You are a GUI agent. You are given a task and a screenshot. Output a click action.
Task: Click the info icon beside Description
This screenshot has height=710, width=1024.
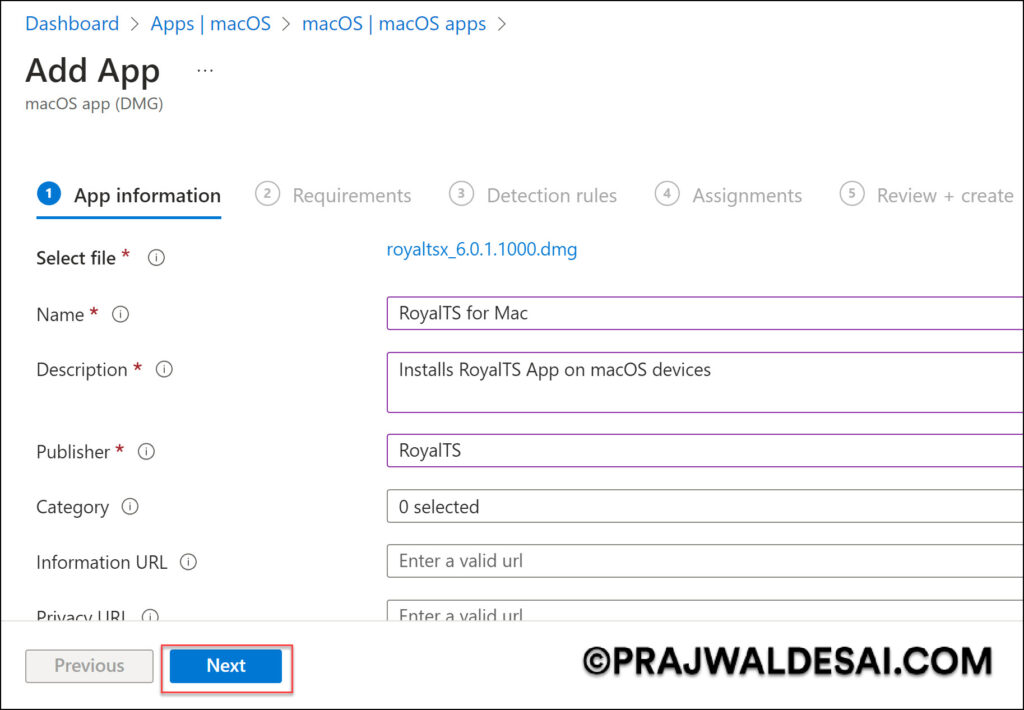pos(164,369)
